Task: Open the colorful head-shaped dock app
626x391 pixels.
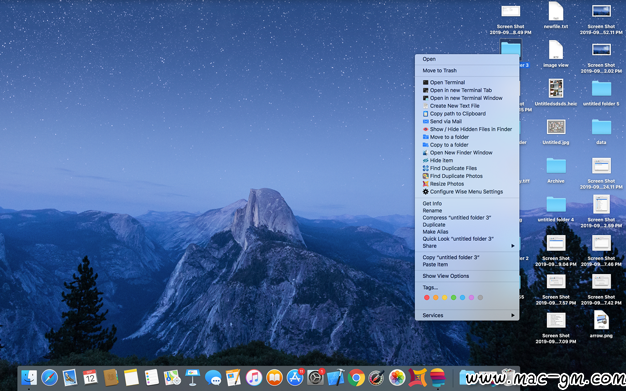Action: coord(438,377)
